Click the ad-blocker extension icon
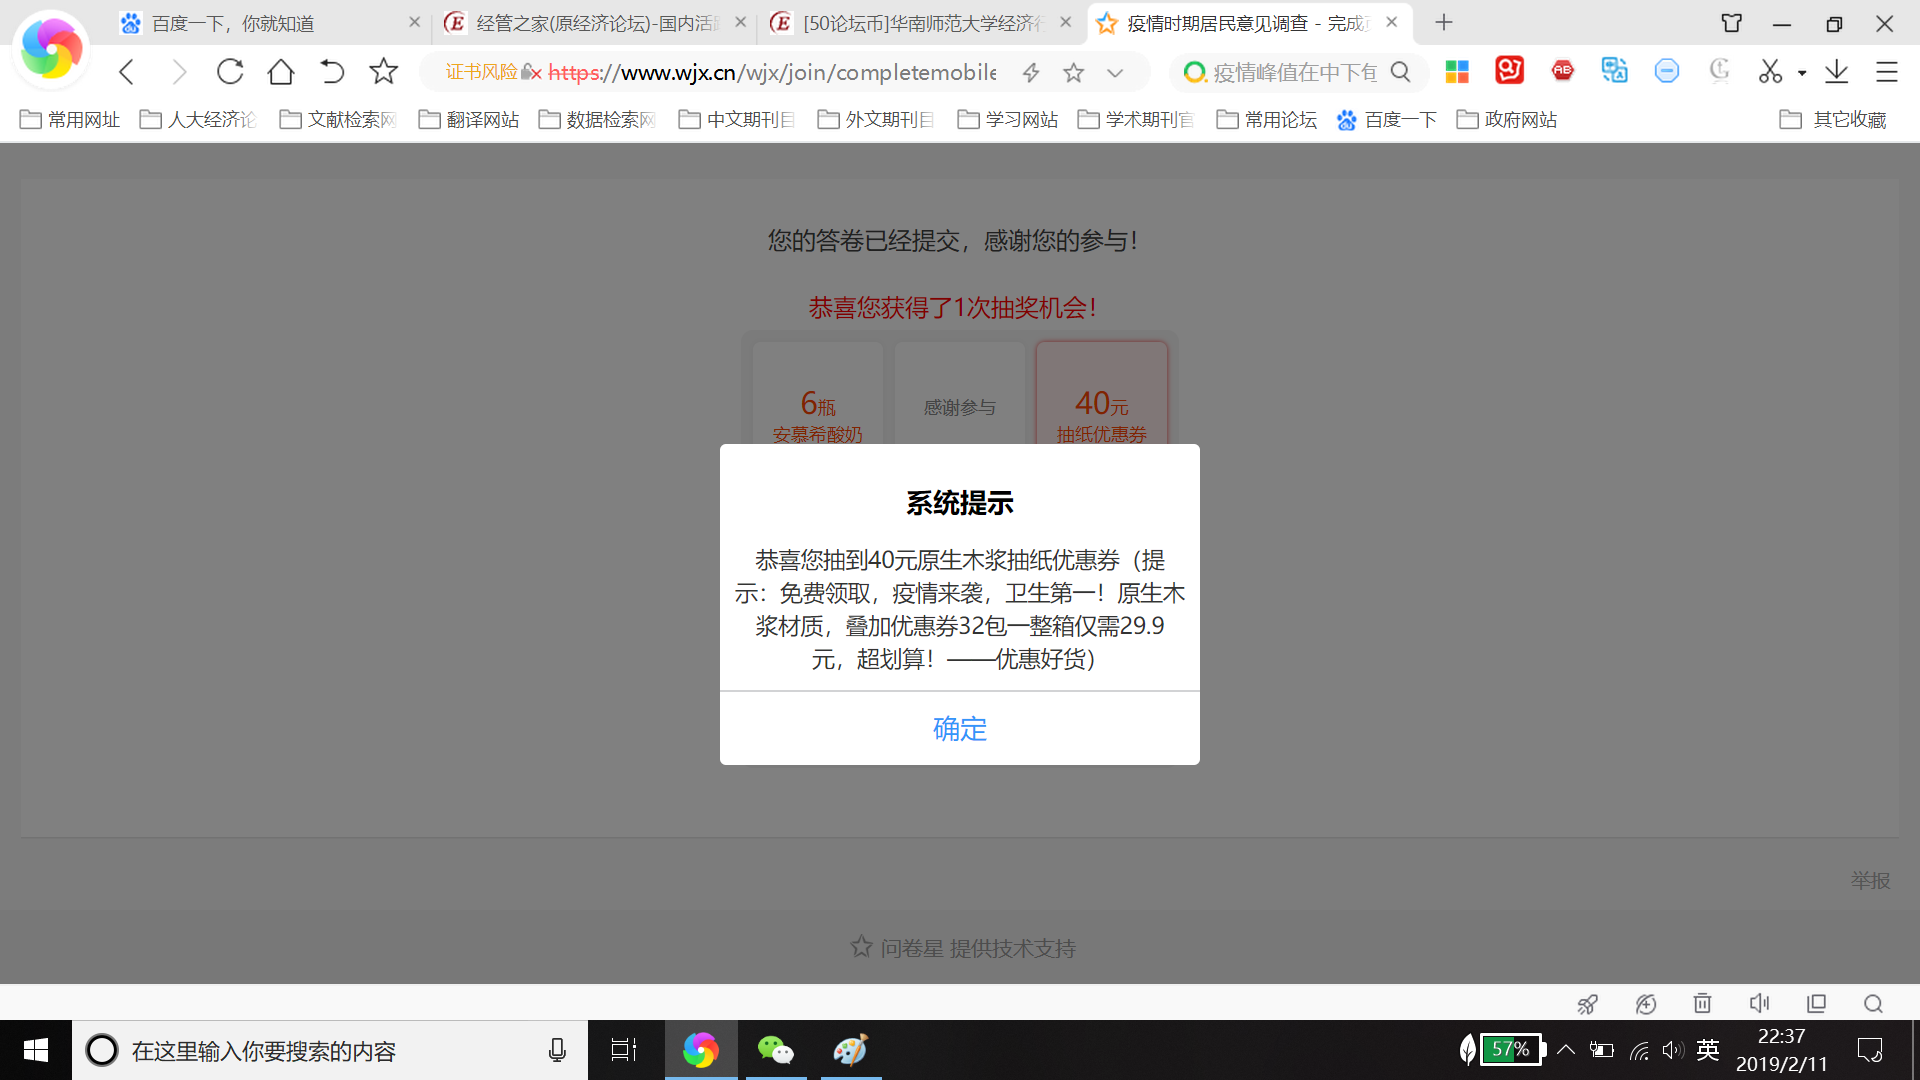Image resolution: width=1920 pixels, height=1080 pixels. point(1562,71)
